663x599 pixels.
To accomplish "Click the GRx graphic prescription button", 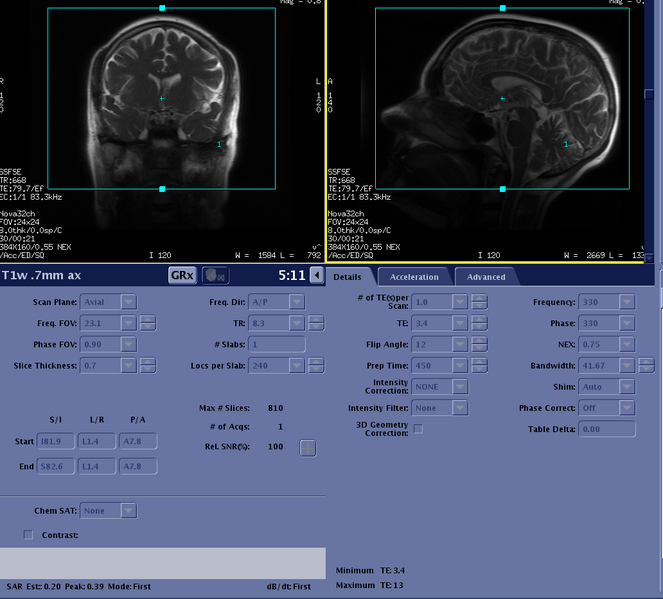I will pyautogui.click(x=182, y=276).
